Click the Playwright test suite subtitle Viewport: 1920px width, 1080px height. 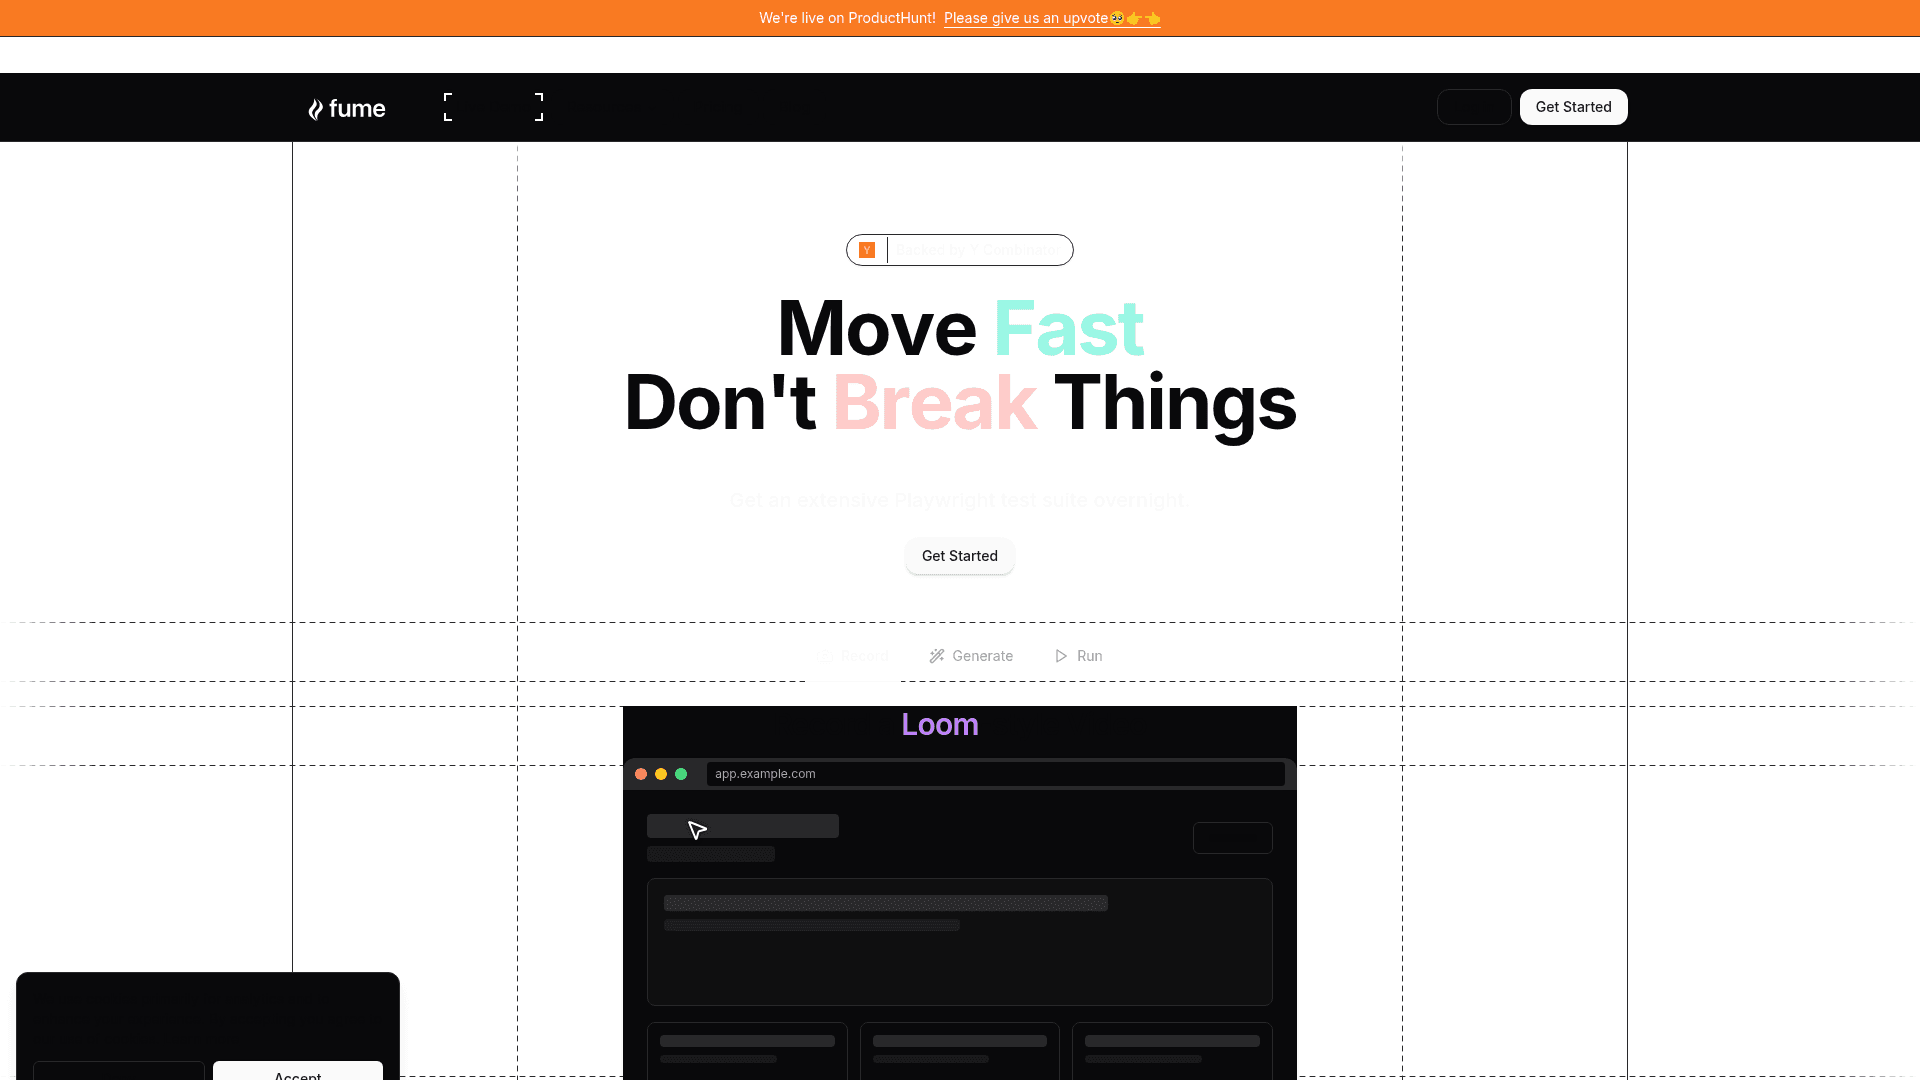[960, 500]
